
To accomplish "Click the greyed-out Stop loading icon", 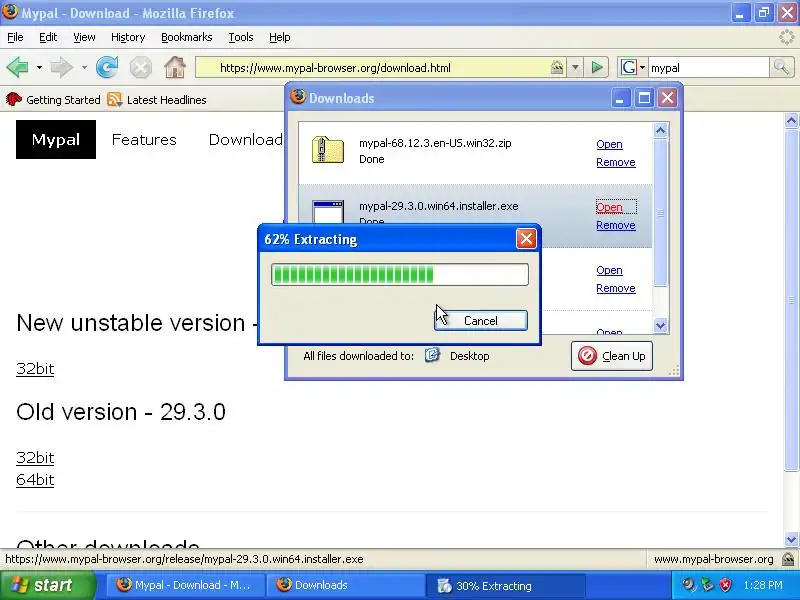I will tap(140, 67).
